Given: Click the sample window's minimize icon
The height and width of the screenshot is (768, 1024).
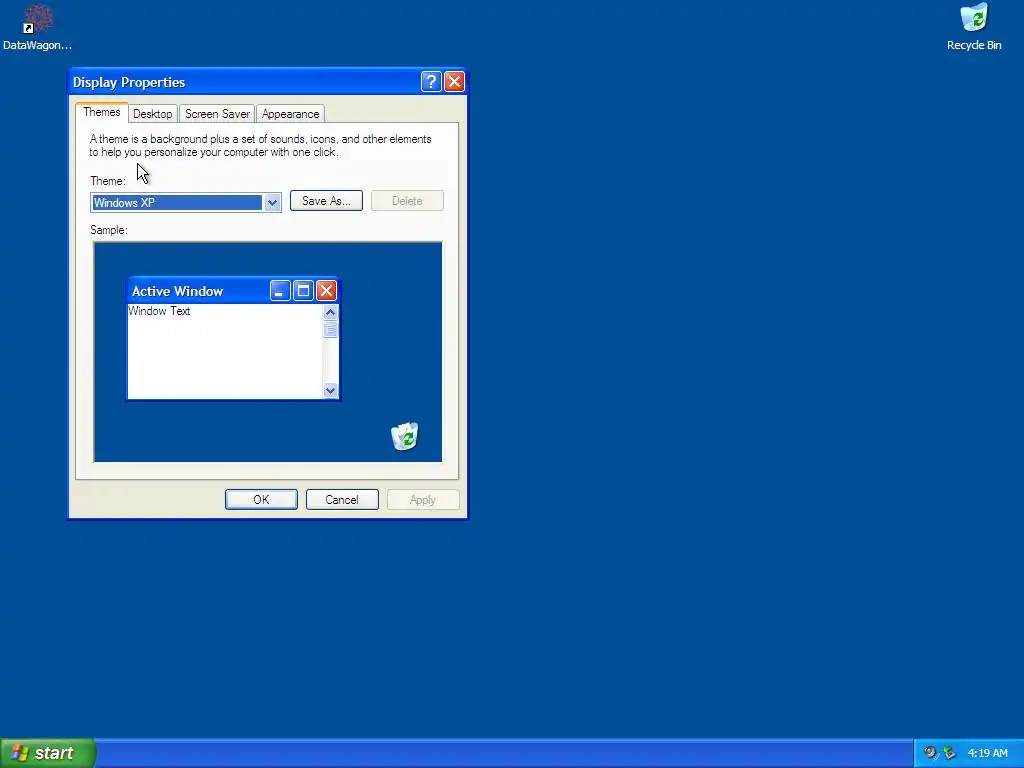Looking at the screenshot, I should tap(280, 291).
